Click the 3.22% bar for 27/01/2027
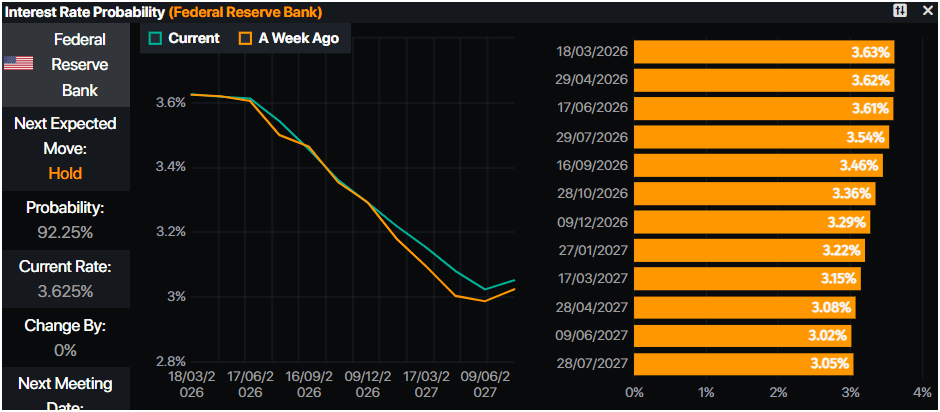940x412 pixels. (x=749, y=251)
